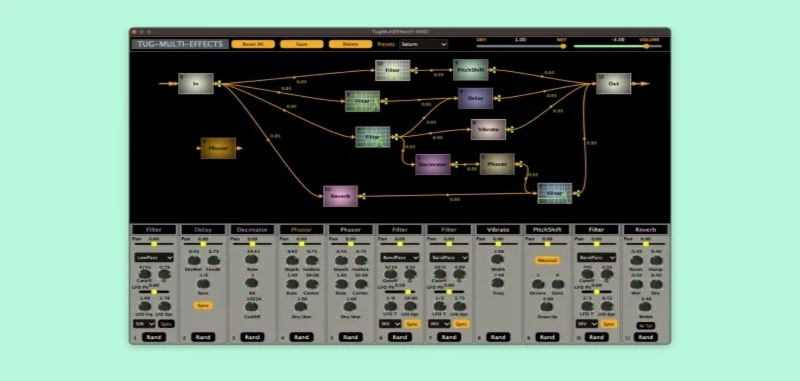
Task: Toggle the No Tail button in Reverb module
Action: 645,325
